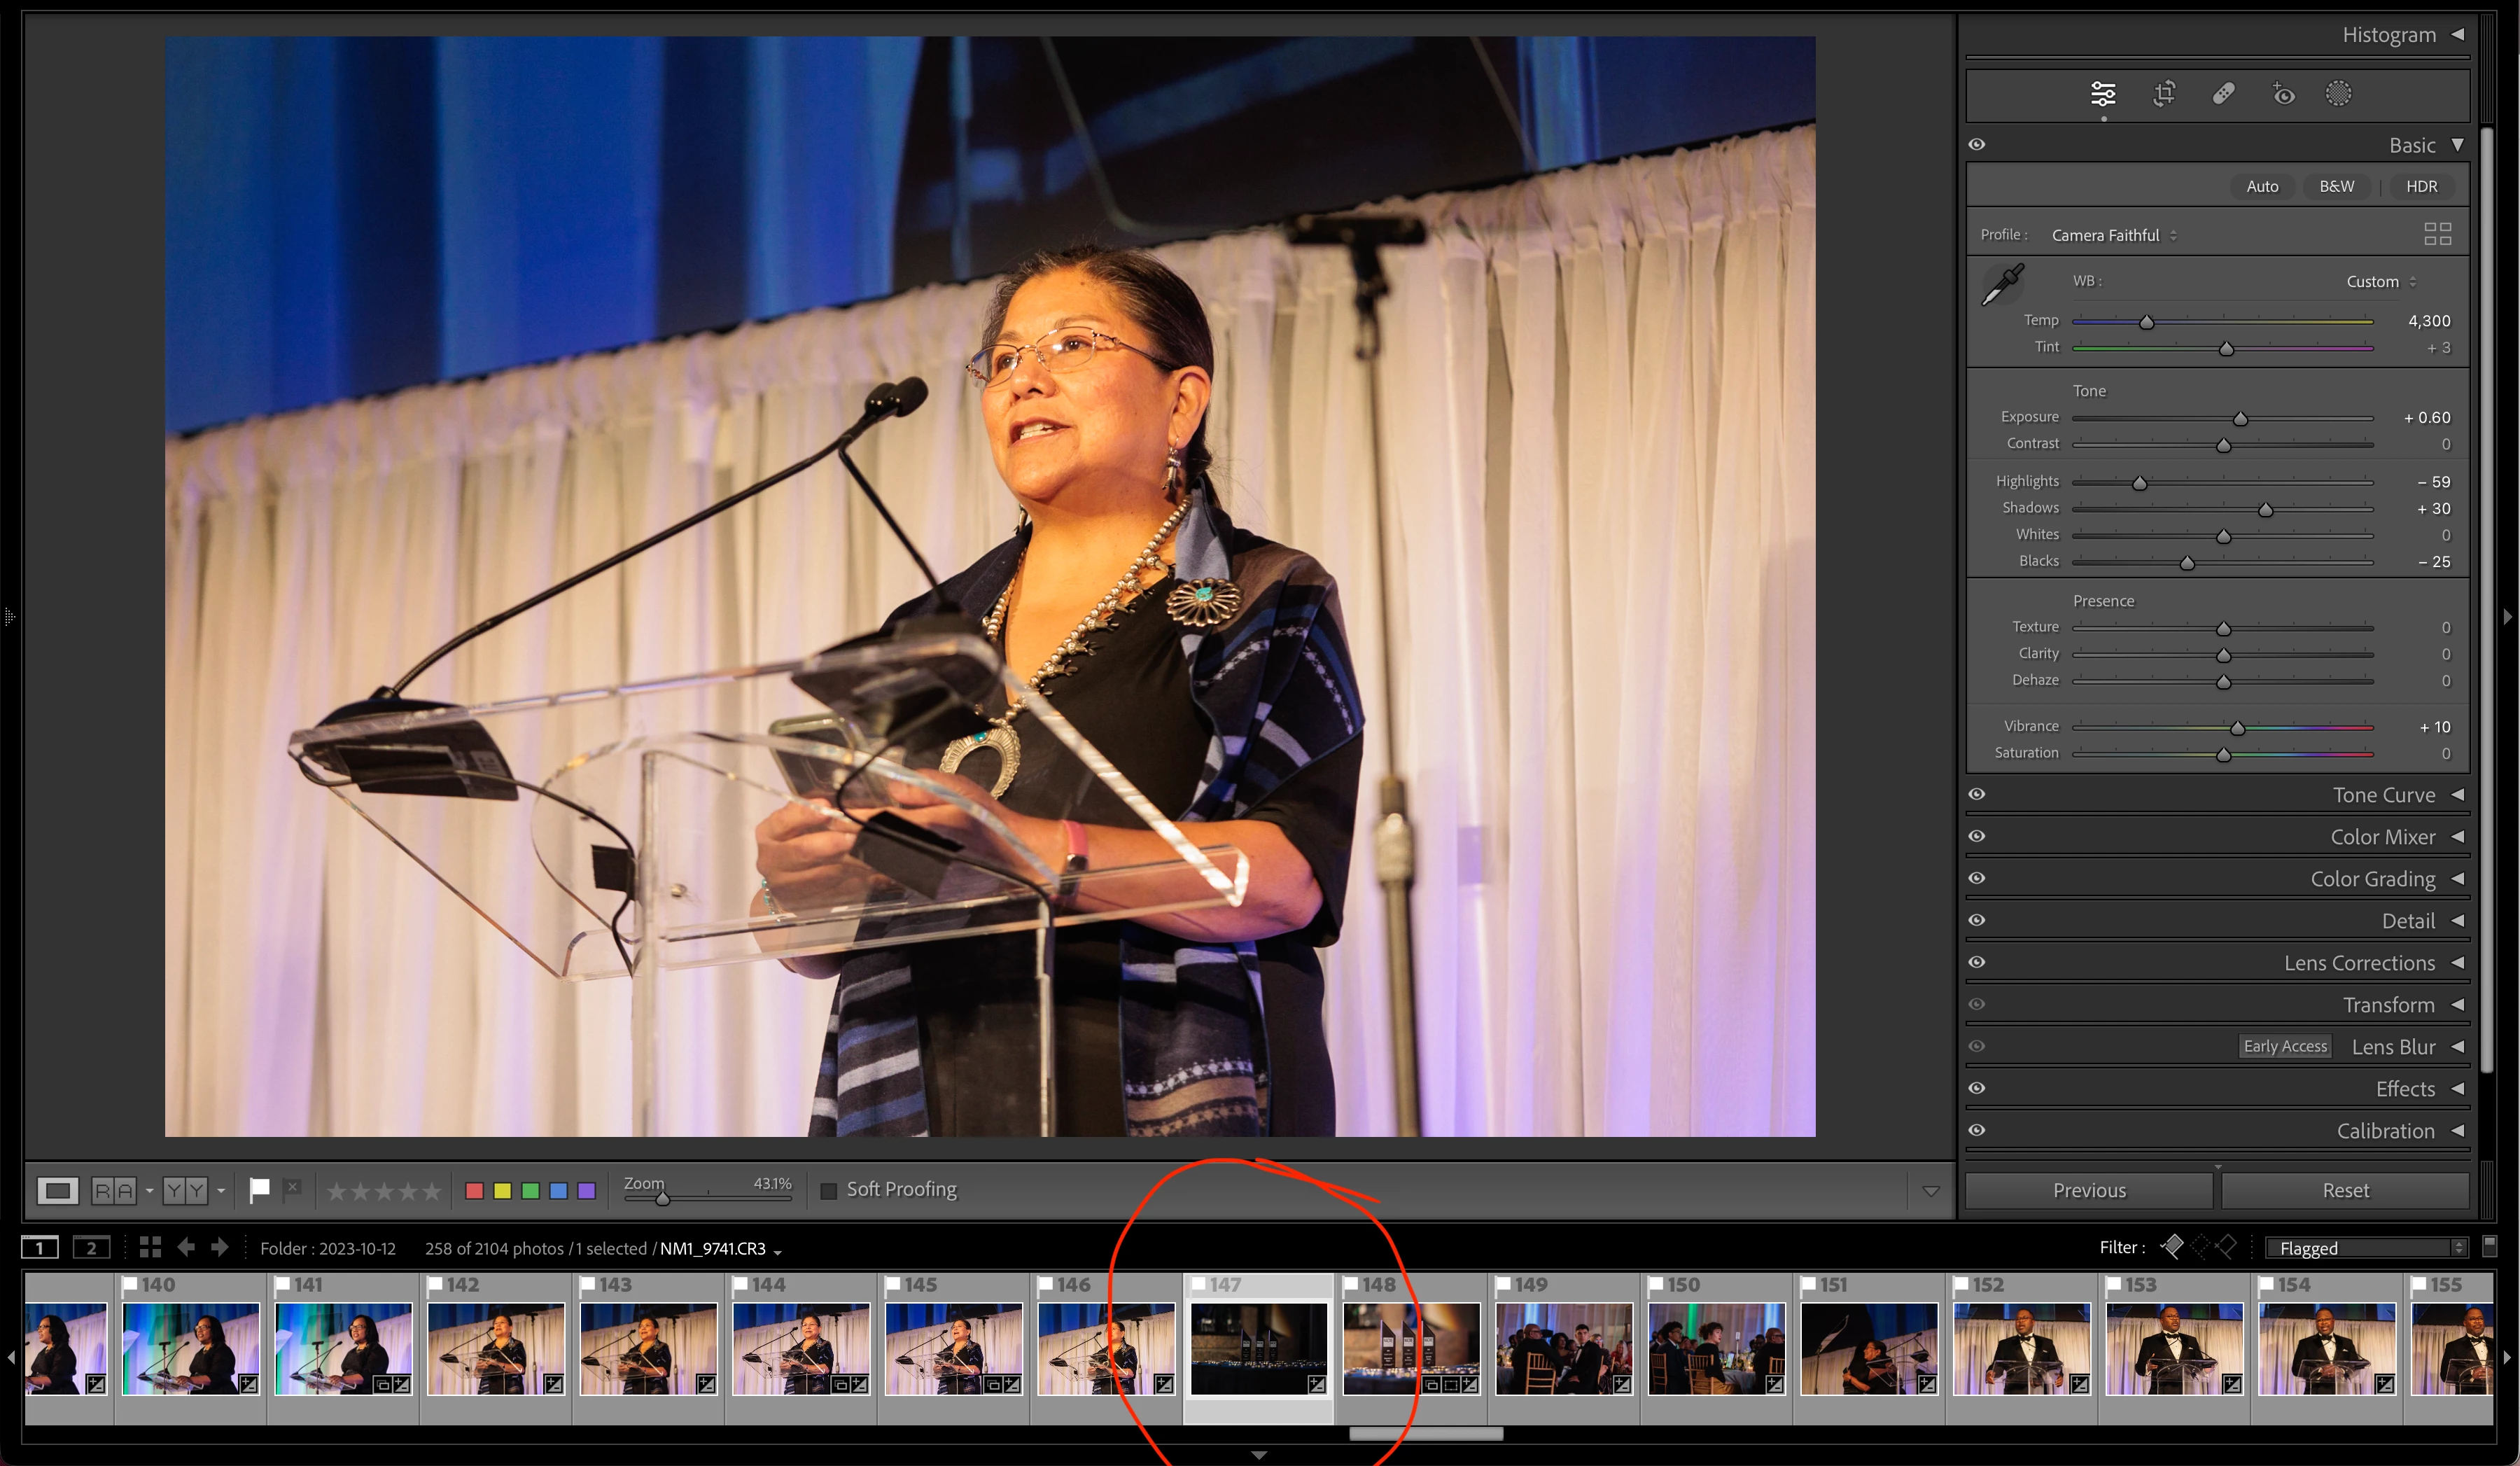
Task: Open the Masking tool
Action: coord(2338,94)
